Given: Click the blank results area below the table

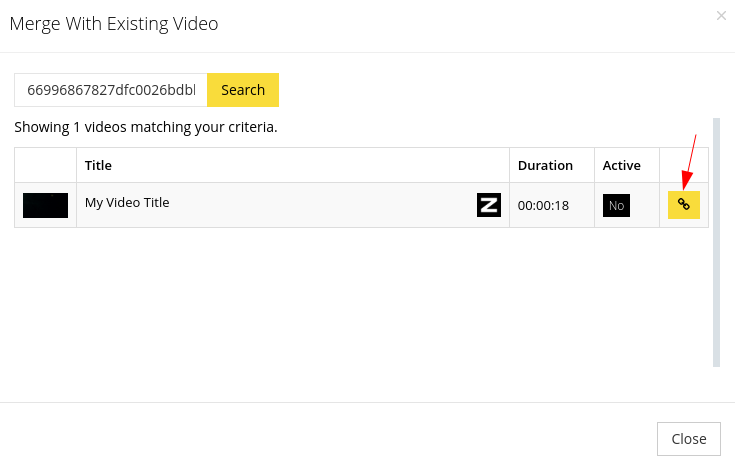Looking at the screenshot, I should [361, 298].
